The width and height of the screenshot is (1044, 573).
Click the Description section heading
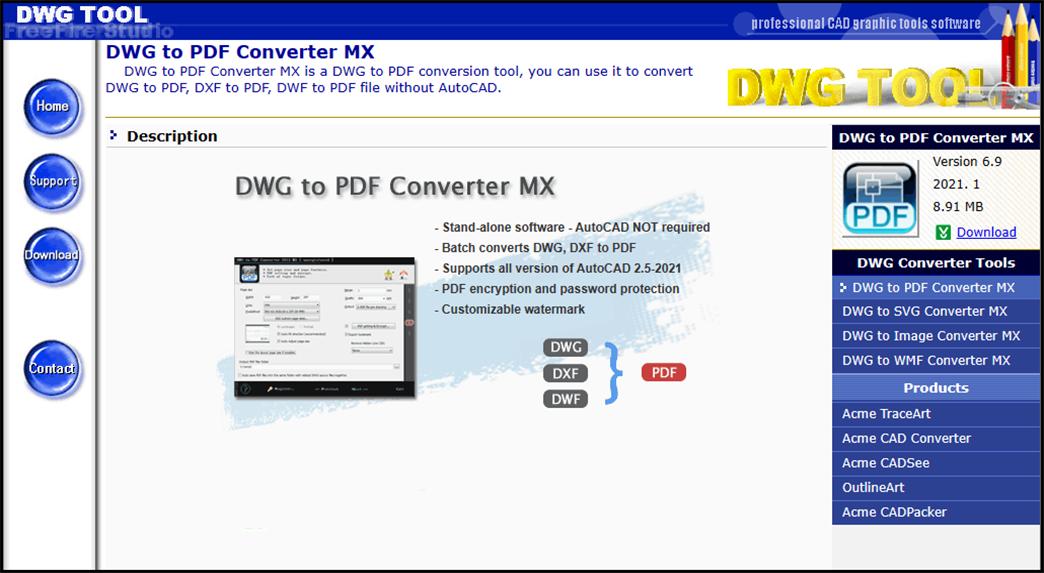click(172, 136)
